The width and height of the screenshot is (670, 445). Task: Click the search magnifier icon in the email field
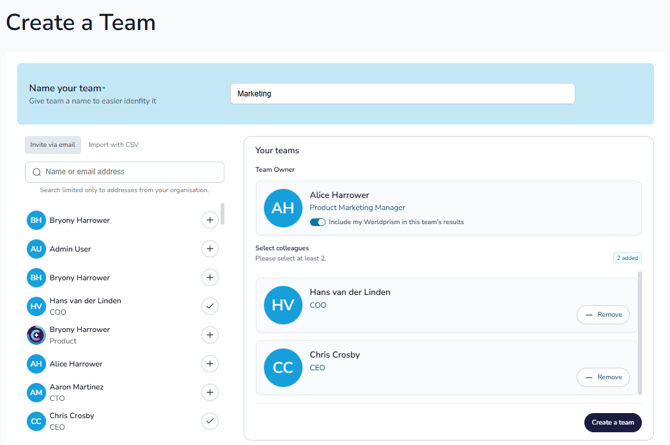point(37,172)
